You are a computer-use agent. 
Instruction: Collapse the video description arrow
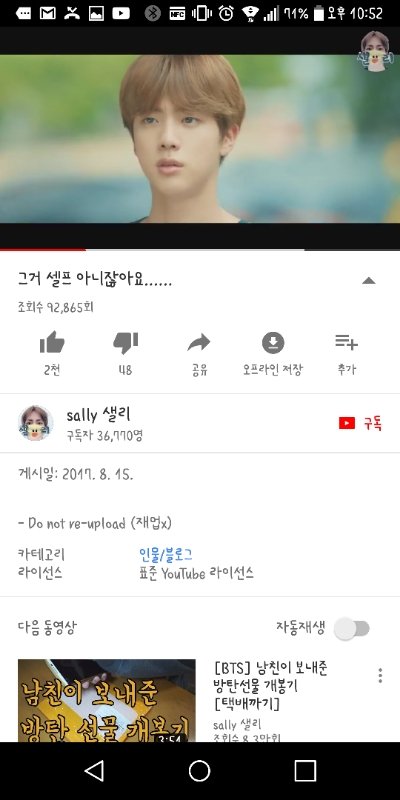[x=368, y=280]
